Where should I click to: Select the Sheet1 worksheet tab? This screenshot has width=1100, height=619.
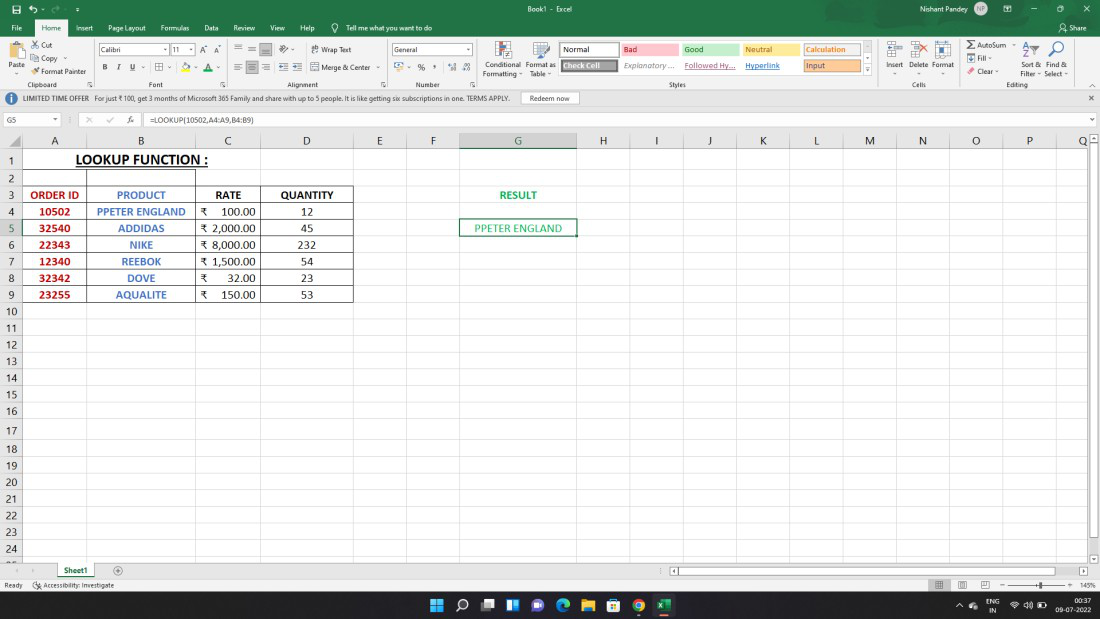click(75, 571)
